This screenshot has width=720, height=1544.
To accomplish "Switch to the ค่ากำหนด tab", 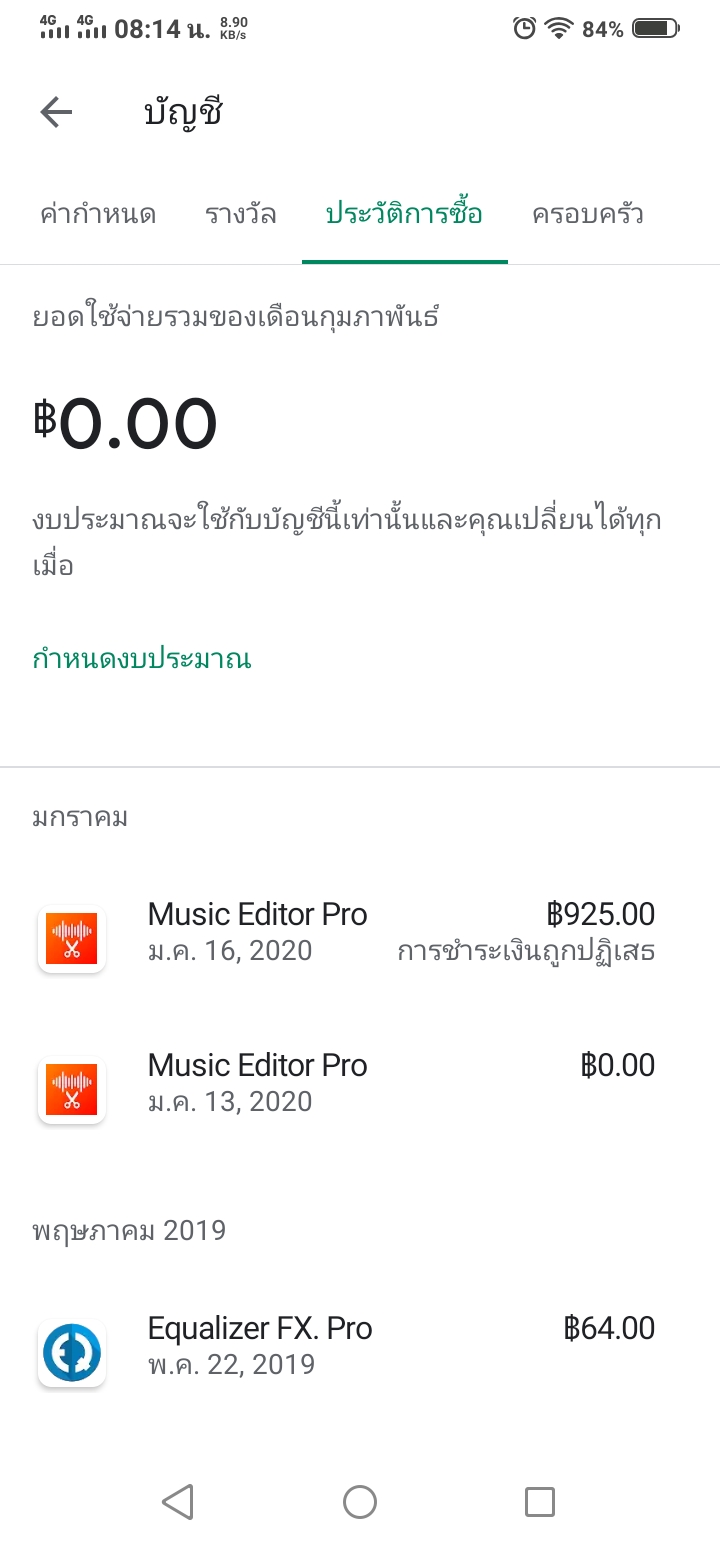I will click(98, 214).
